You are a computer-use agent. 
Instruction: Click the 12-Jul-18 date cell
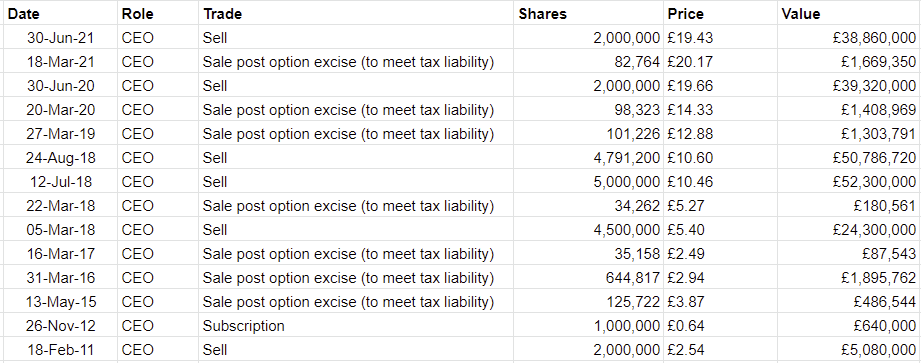coord(60,182)
